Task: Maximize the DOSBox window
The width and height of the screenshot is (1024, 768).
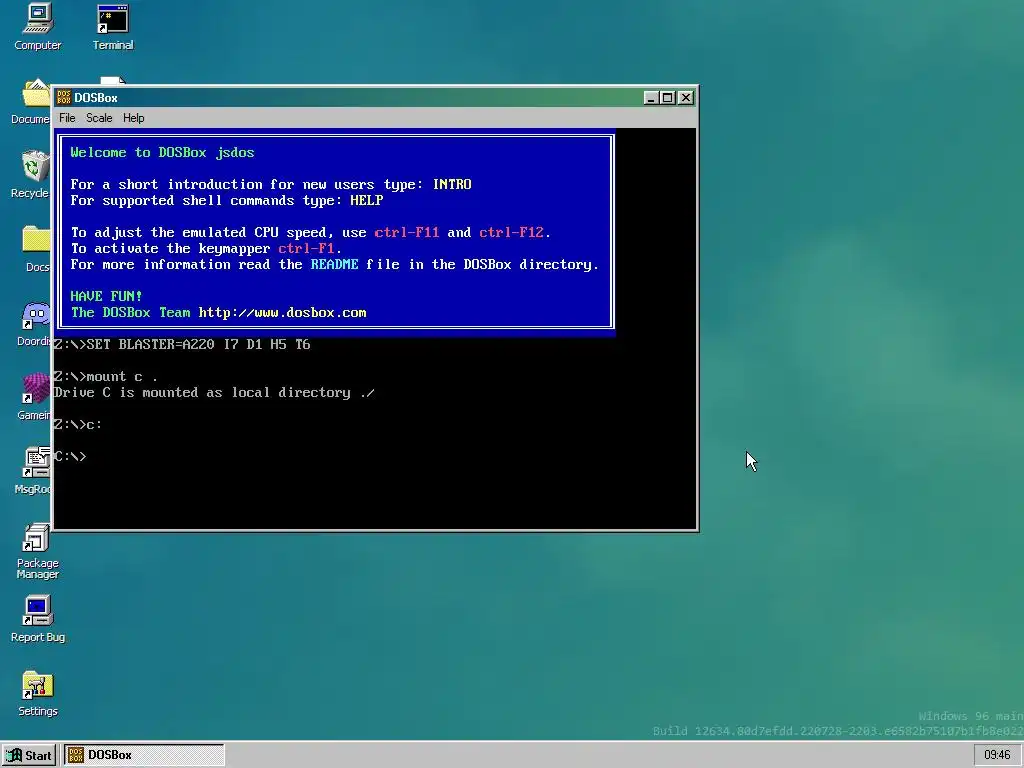Action: (x=667, y=98)
